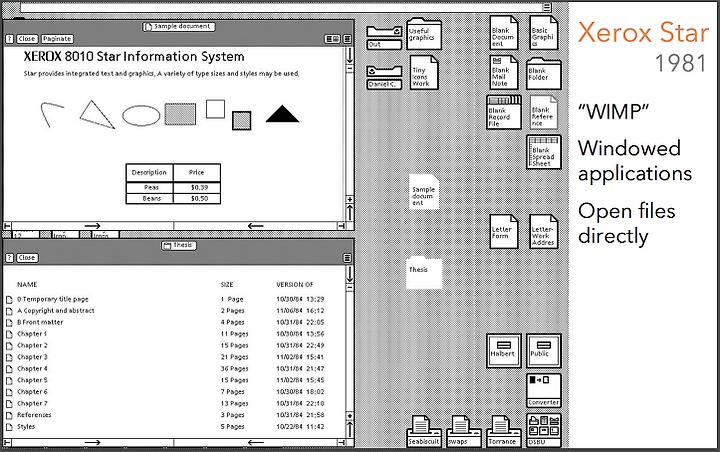Open the Thesis window menu icon
The height and width of the screenshot is (452, 720).
(x=347, y=258)
